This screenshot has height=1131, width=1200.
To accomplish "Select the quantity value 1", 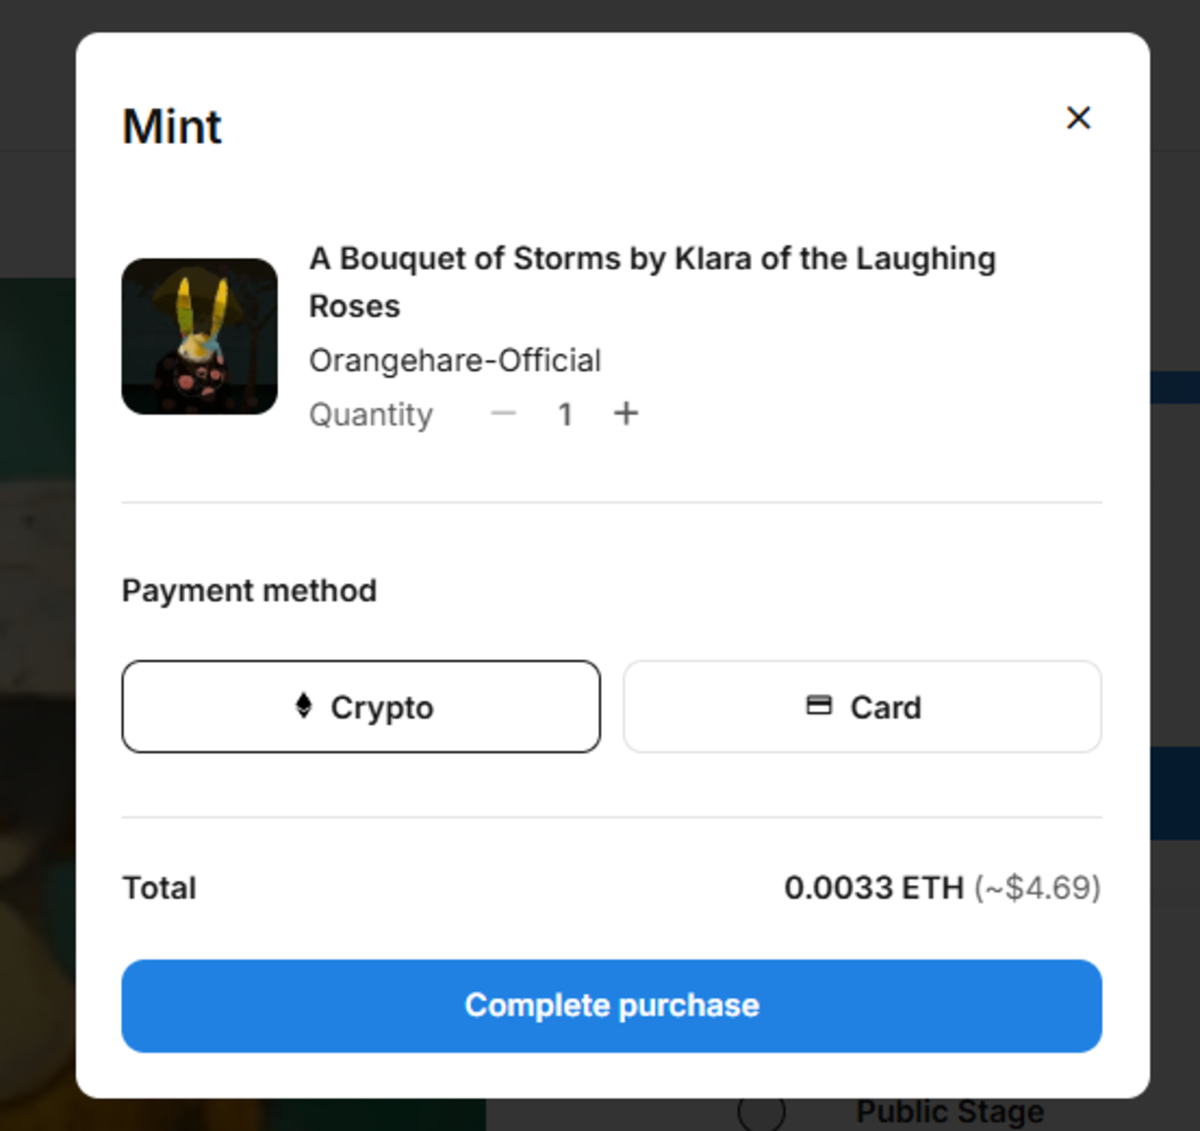I will click(x=565, y=414).
